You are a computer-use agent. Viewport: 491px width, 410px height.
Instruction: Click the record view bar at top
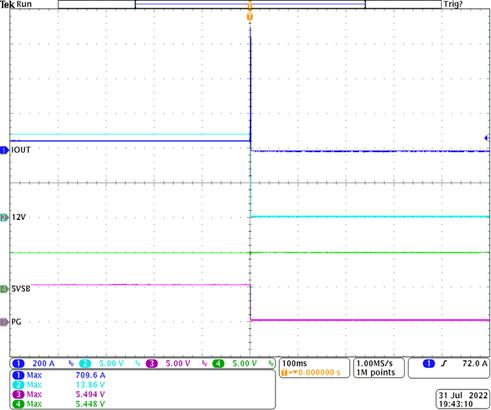pyautogui.click(x=250, y=4)
